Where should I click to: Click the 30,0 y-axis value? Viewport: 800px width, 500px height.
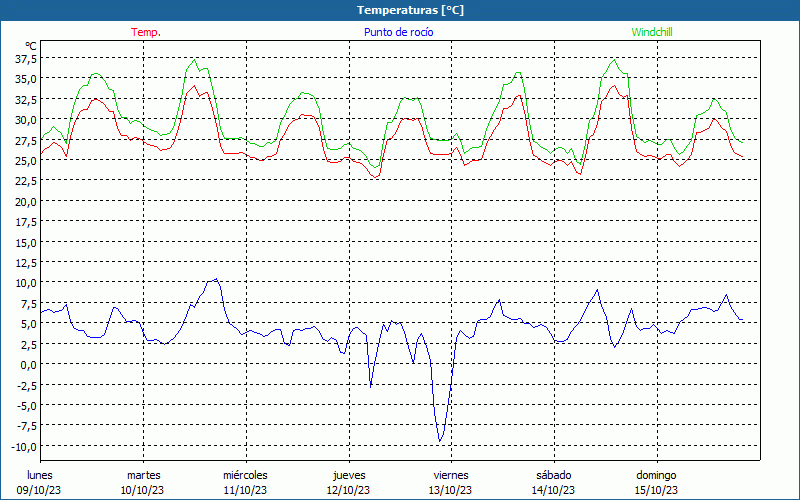click(25, 120)
